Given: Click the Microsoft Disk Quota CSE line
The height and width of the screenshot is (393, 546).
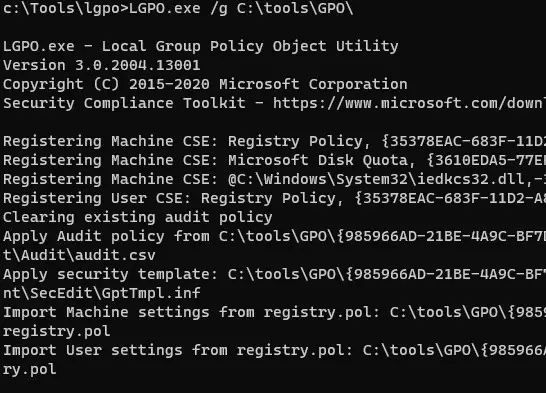Looking at the screenshot, I should (274, 160).
